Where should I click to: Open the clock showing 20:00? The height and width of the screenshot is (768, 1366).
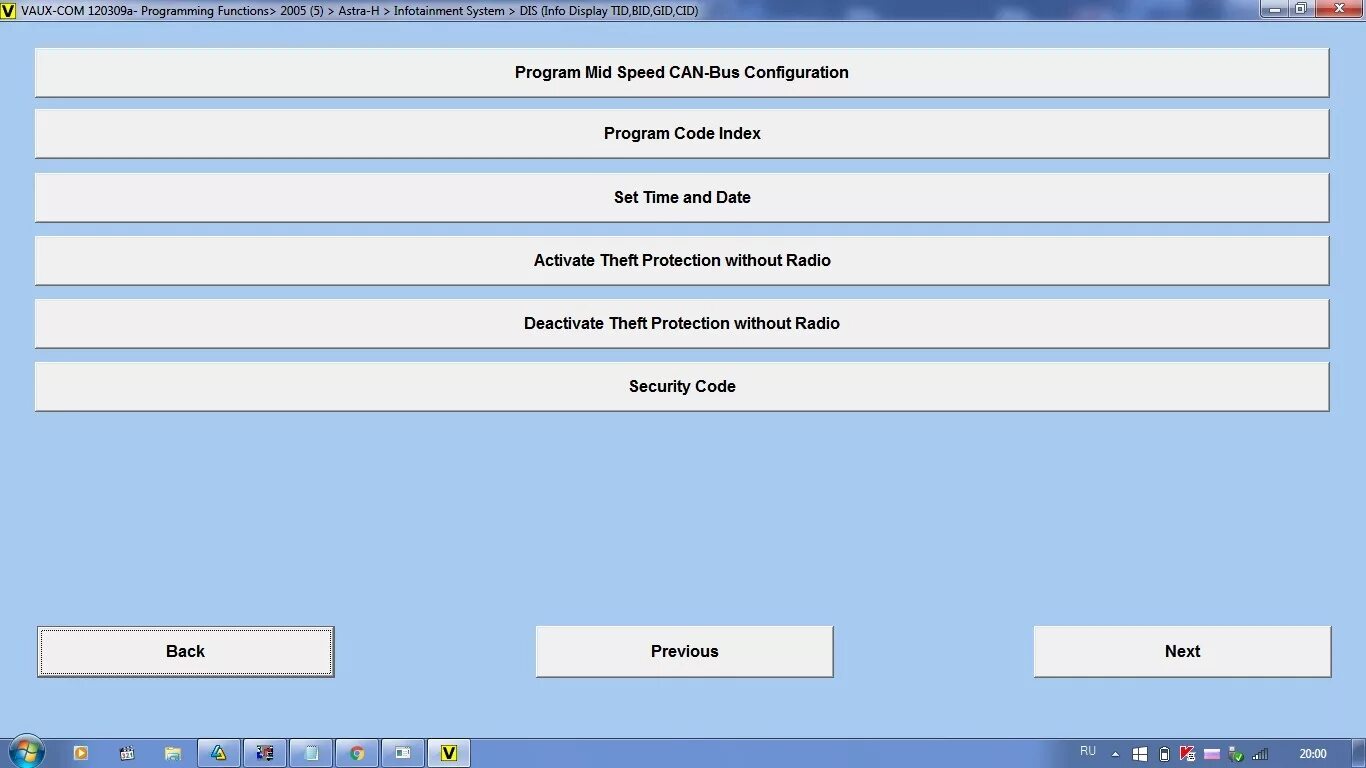click(1313, 754)
